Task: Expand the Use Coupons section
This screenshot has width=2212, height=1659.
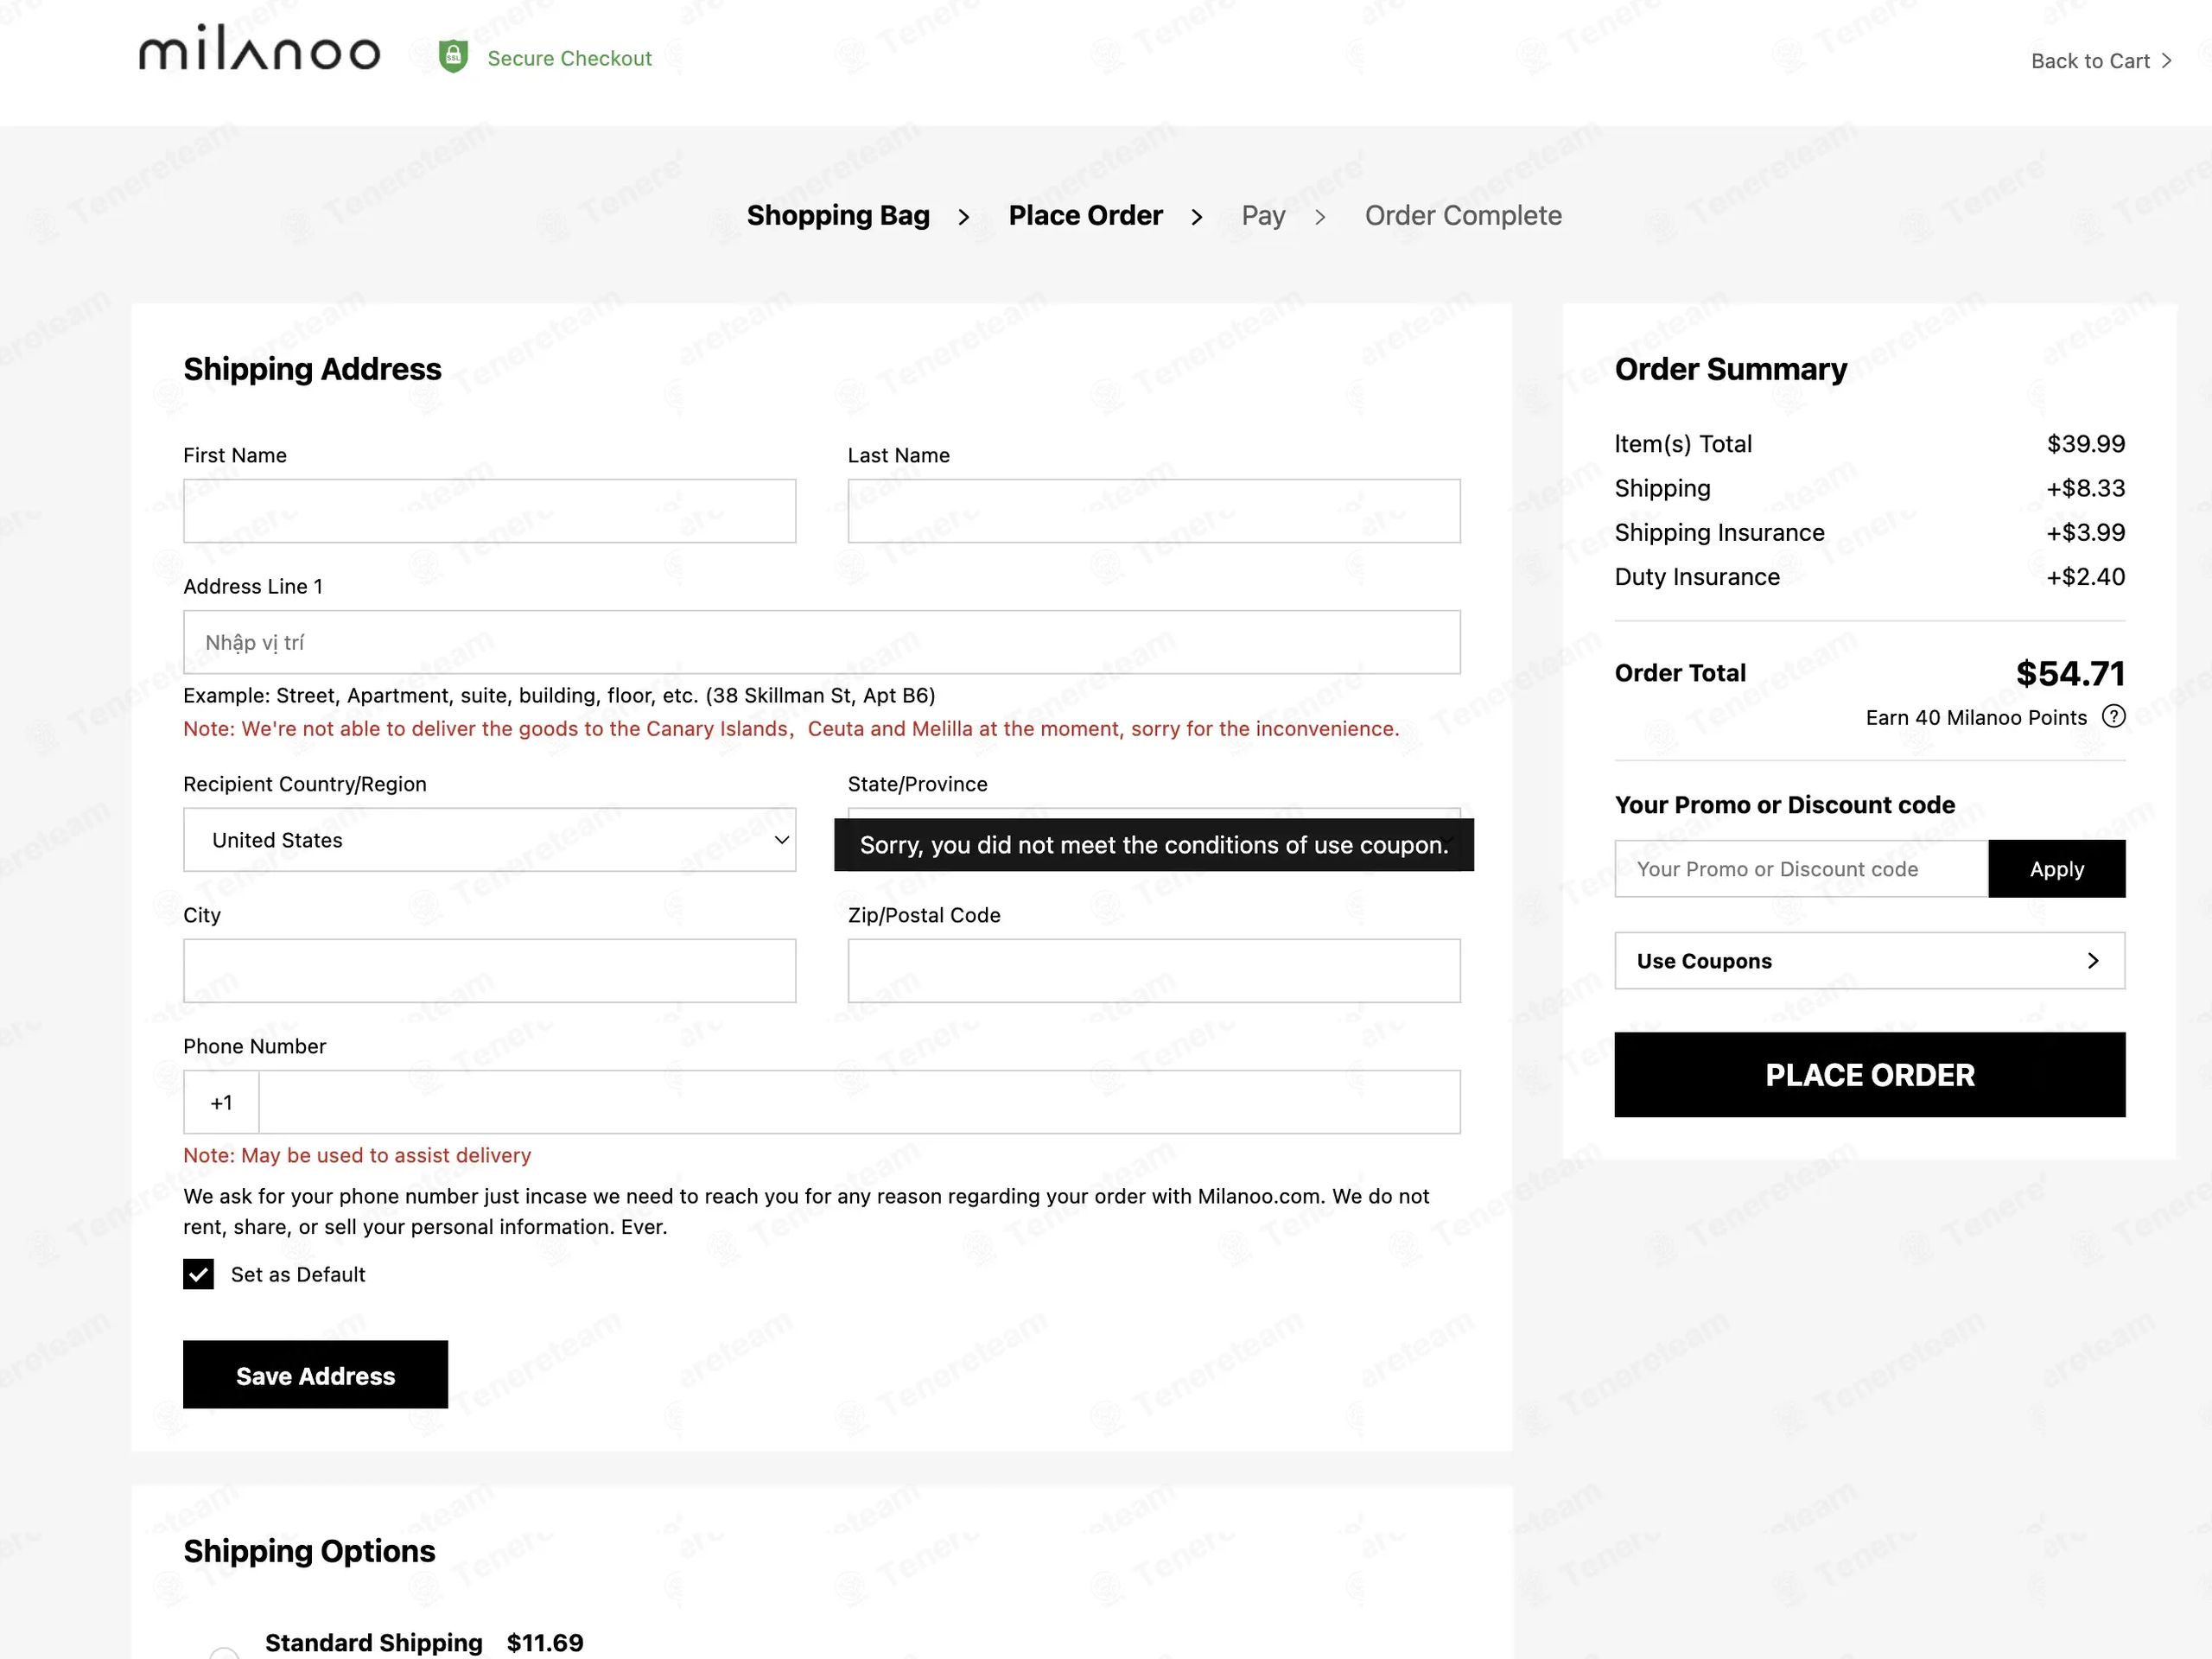Action: click(1869, 961)
